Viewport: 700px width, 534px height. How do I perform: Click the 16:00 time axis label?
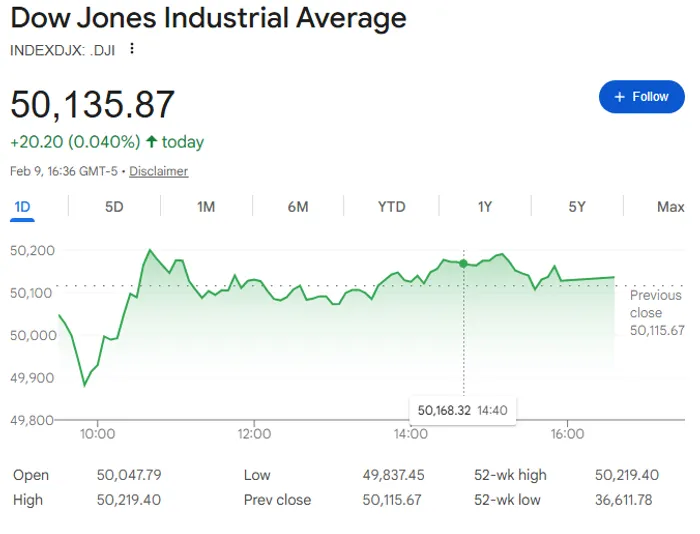[x=567, y=434]
